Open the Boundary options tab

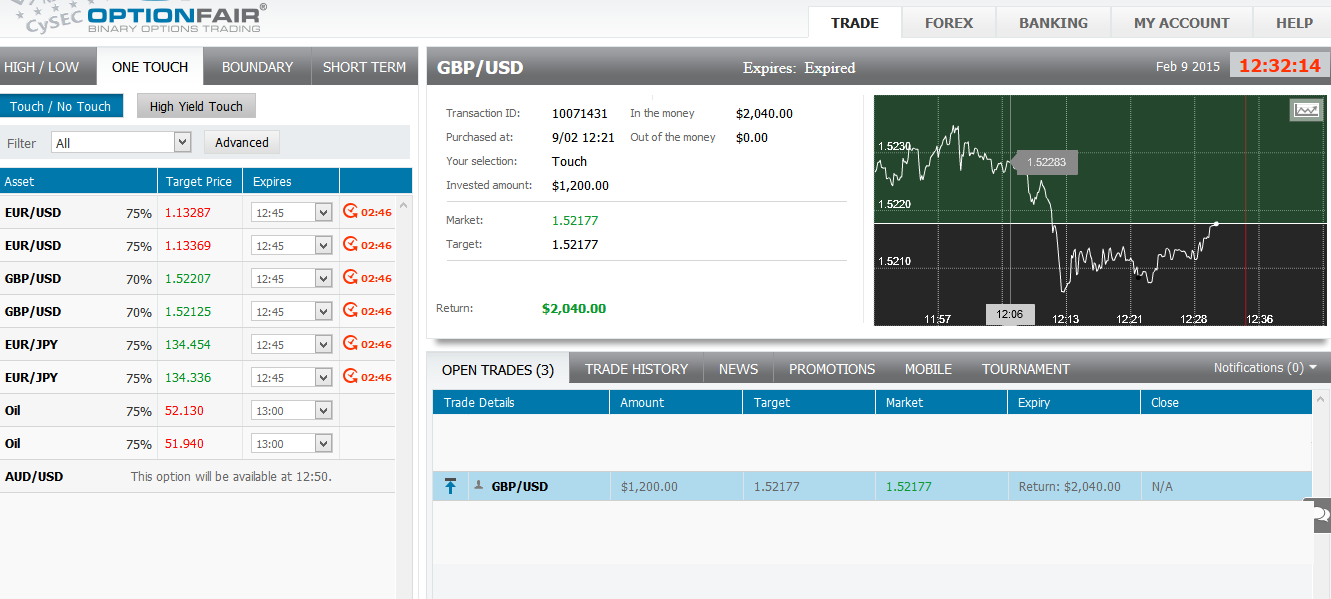257,67
